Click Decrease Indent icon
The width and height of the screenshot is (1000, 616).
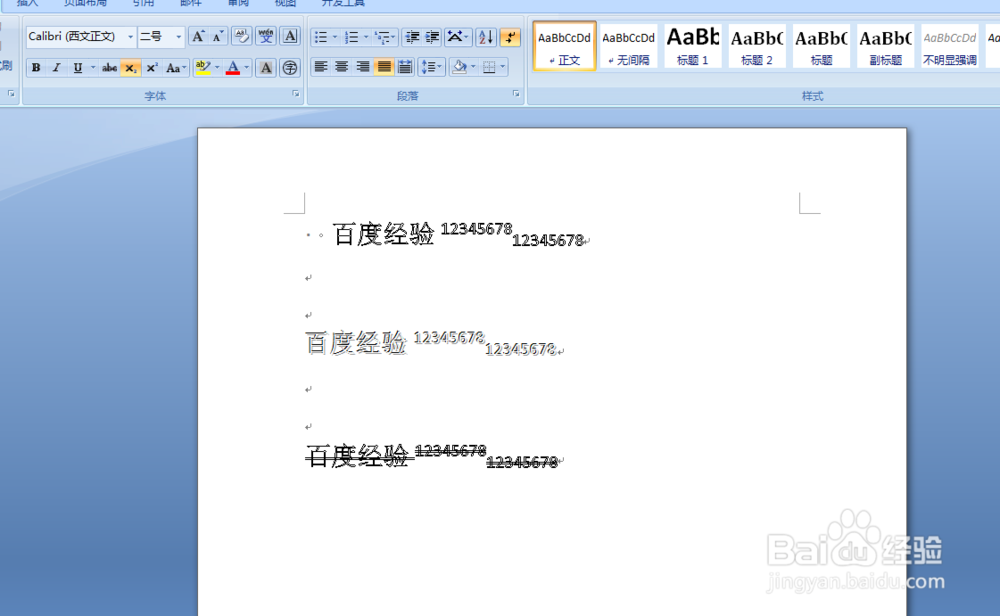coord(412,37)
